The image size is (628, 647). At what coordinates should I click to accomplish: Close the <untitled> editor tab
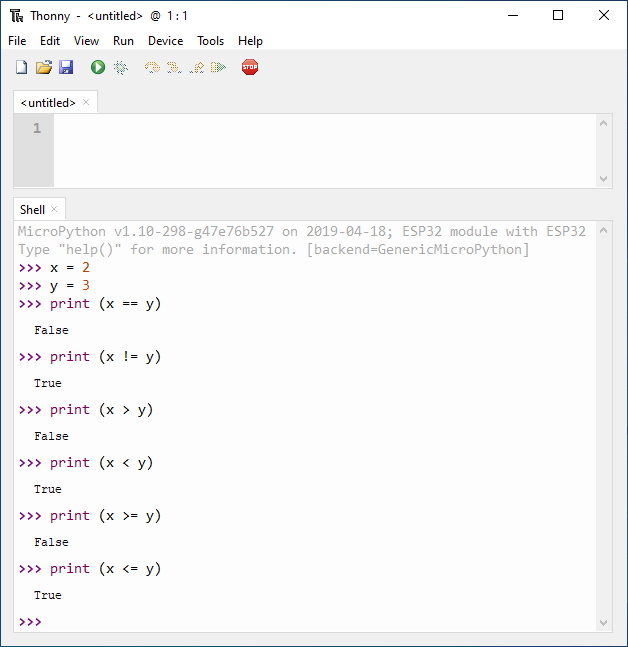point(86,102)
